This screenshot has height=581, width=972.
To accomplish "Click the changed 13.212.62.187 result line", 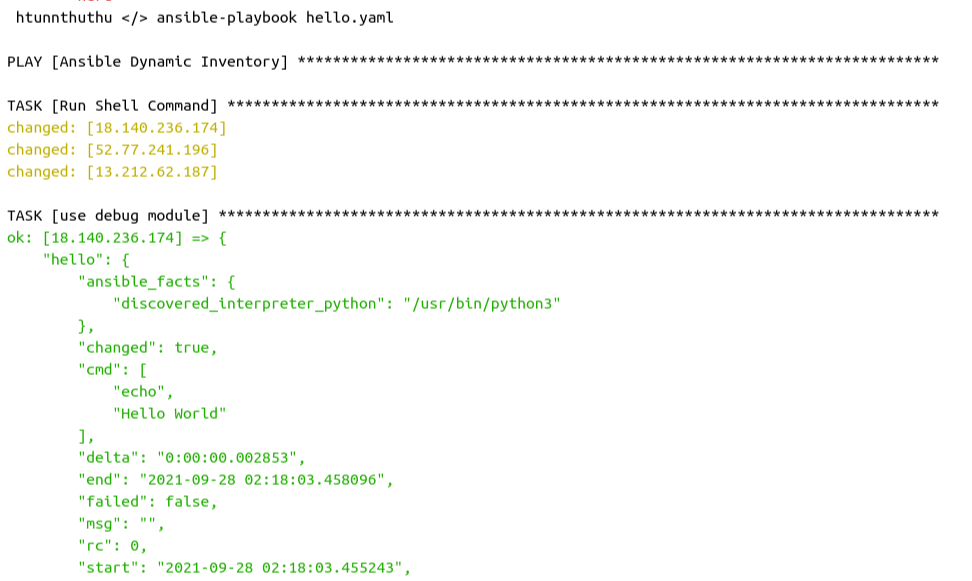I will (x=112, y=172).
